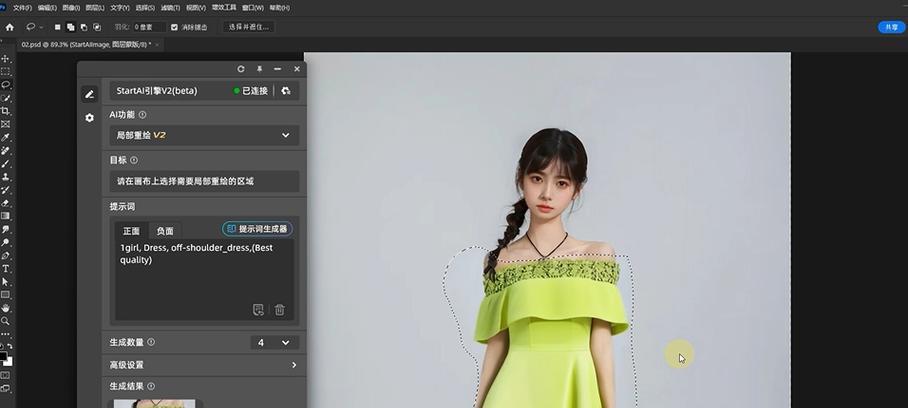Switch to the 负面 negative prompt tab
The height and width of the screenshot is (408, 908).
tap(165, 230)
